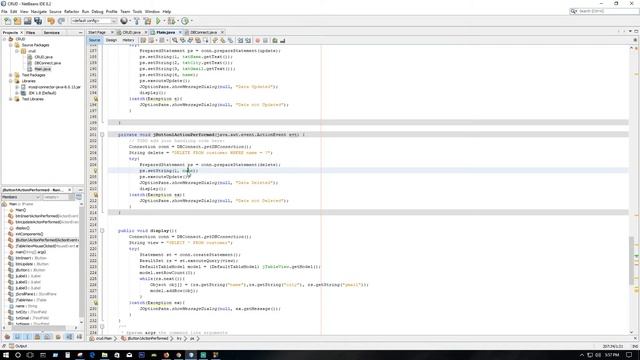Click the Clean and Build icon
640x360 pixels.
point(147,21)
